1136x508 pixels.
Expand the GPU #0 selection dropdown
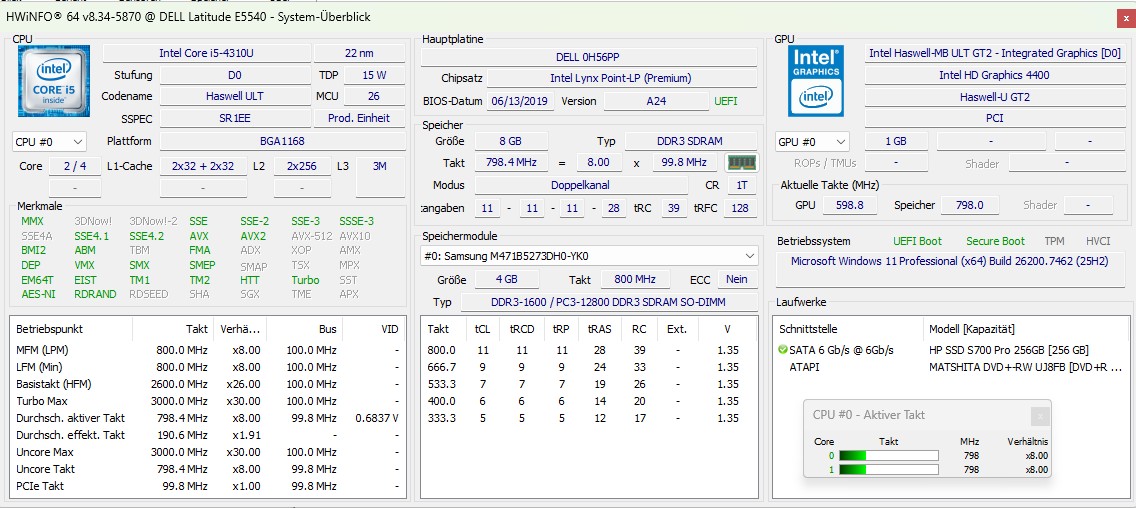coord(812,142)
